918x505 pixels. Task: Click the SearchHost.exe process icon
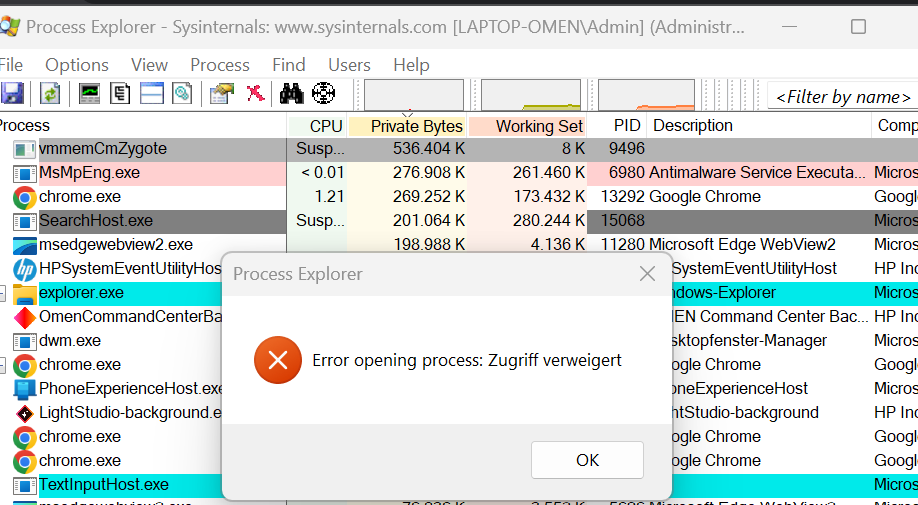(25, 222)
